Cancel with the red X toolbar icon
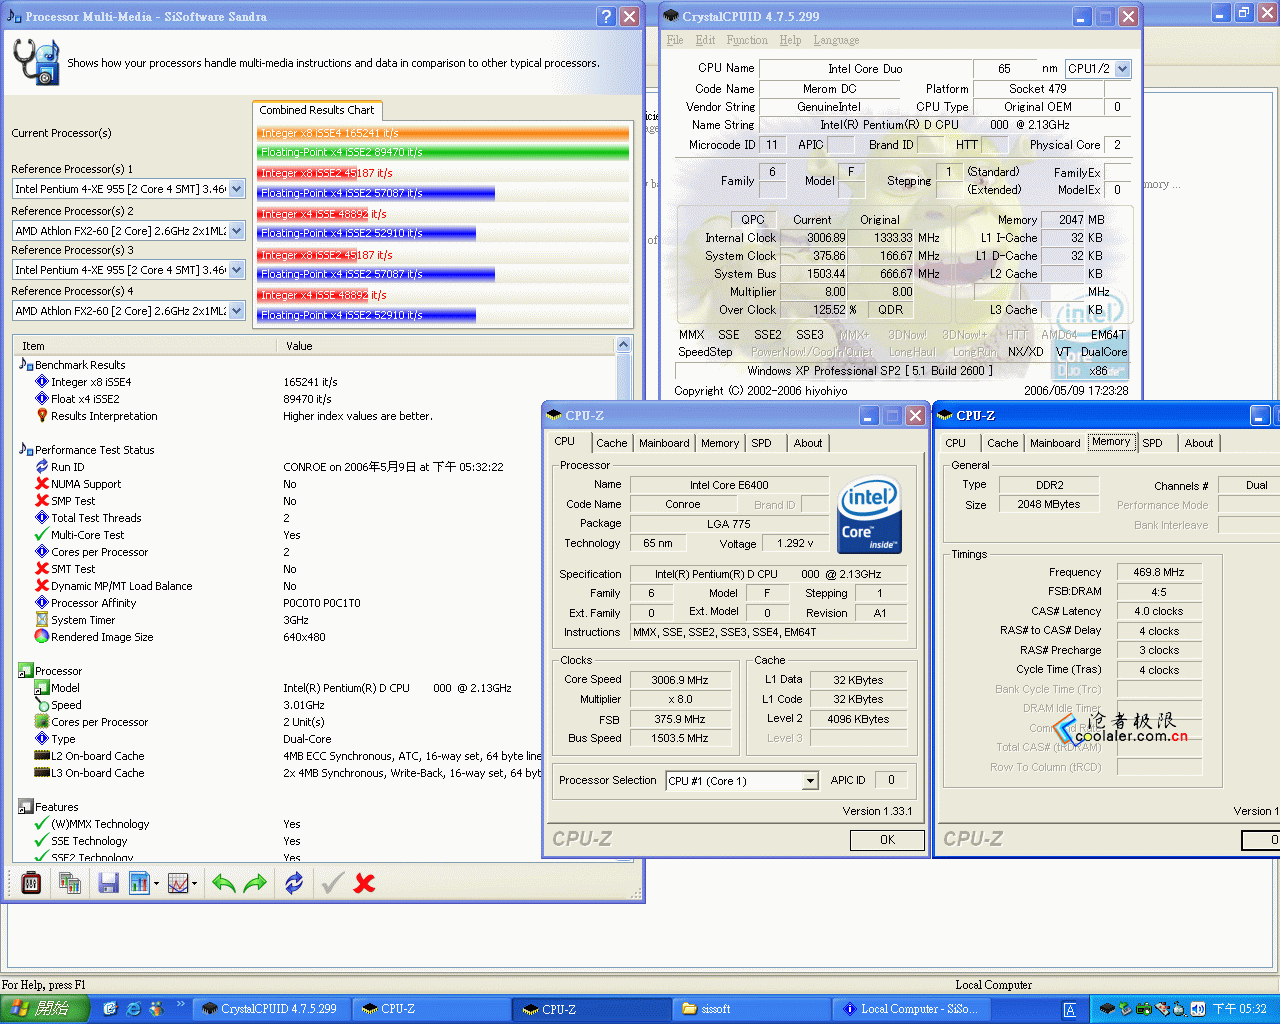The height and width of the screenshot is (1024, 1280). click(x=365, y=883)
